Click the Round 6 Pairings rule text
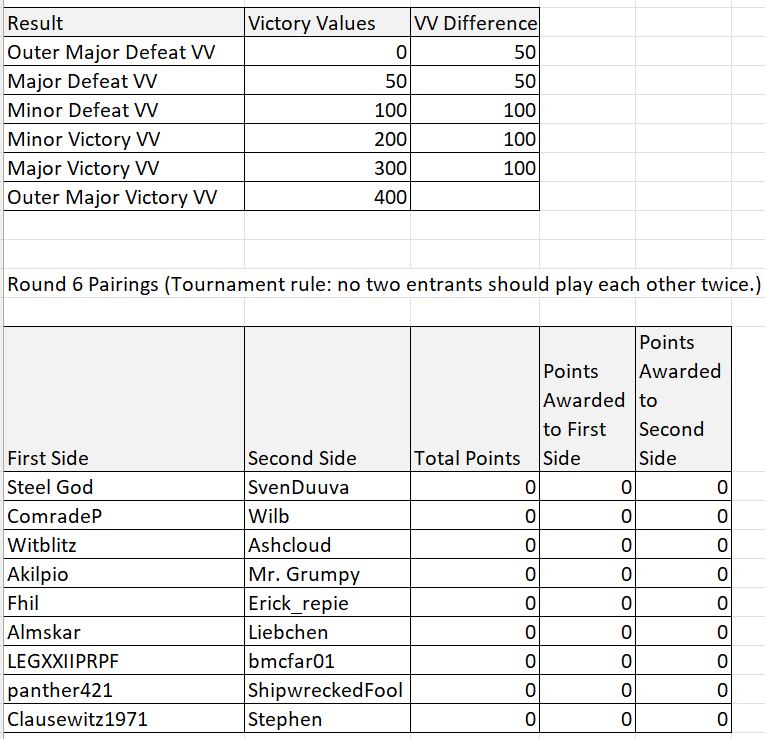The width and height of the screenshot is (765, 739). click(384, 284)
